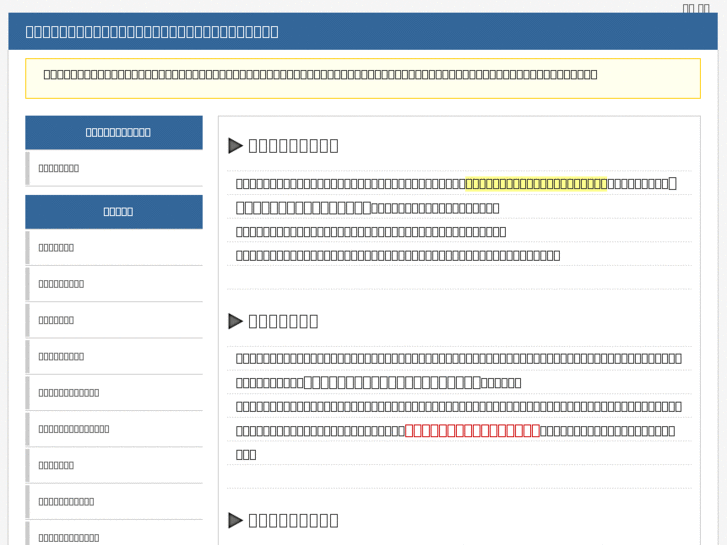Screen dimensions: 727x545
Task: Click the second section heading text
Action: click(x=283, y=321)
